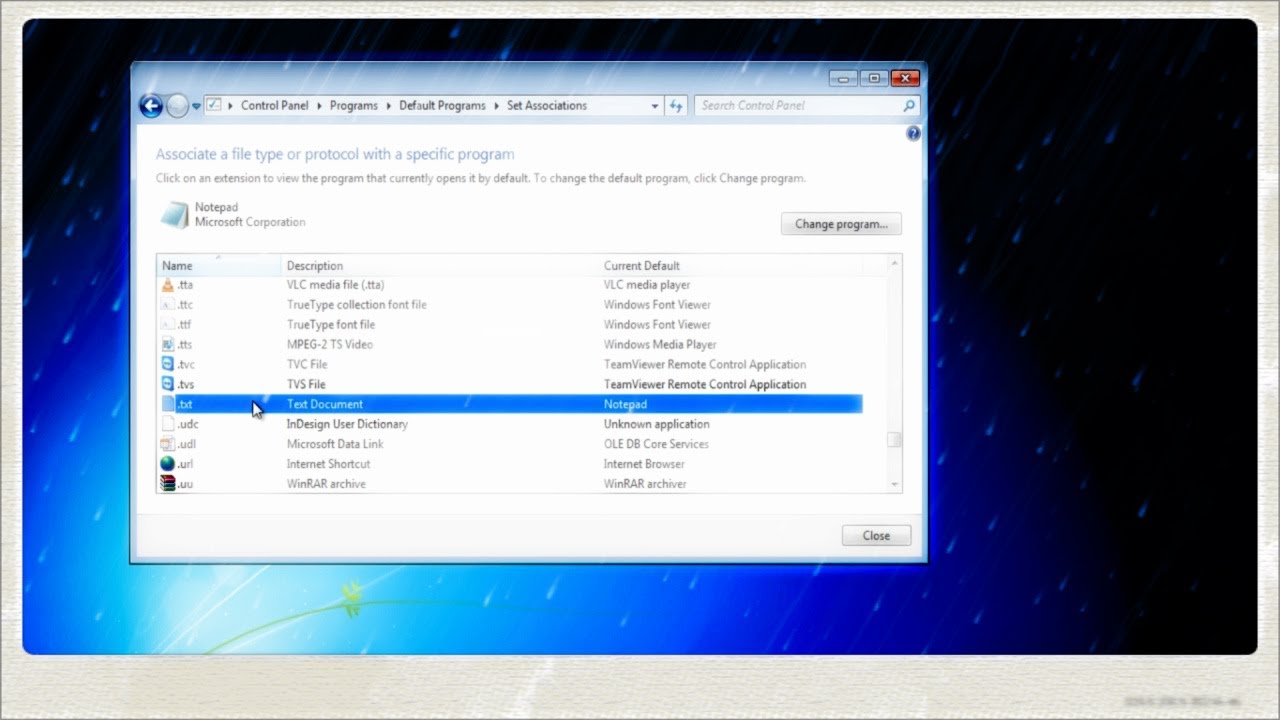Click the TeamViewer icon next to .tvc

(x=168, y=364)
